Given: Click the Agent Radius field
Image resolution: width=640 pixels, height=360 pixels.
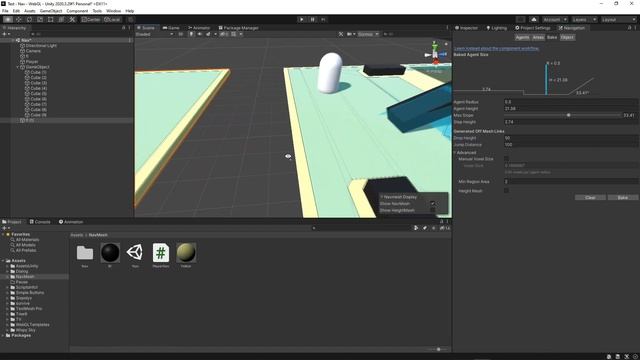Looking at the screenshot, I should click(571, 102).
